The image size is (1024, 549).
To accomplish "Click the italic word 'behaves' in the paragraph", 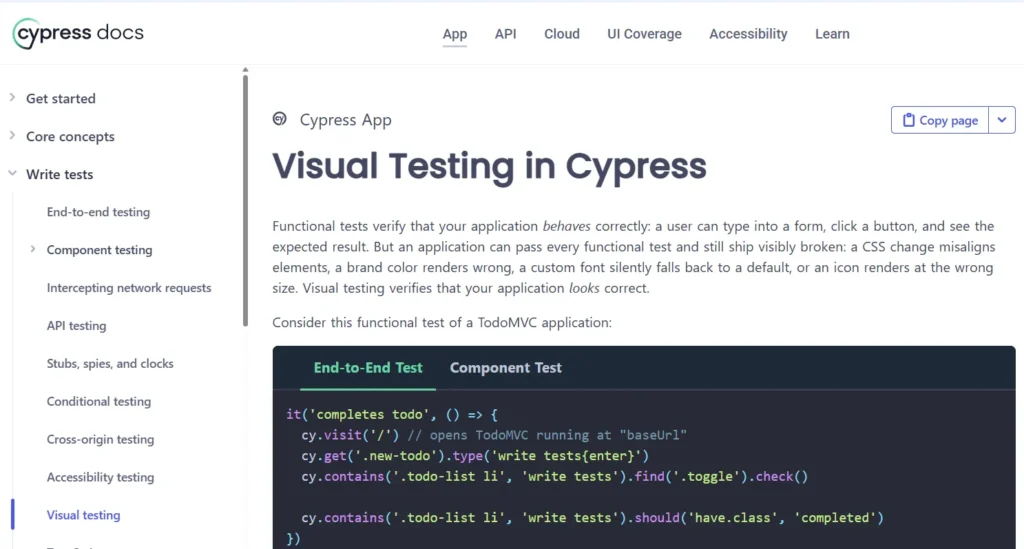I will click(566, 227).
